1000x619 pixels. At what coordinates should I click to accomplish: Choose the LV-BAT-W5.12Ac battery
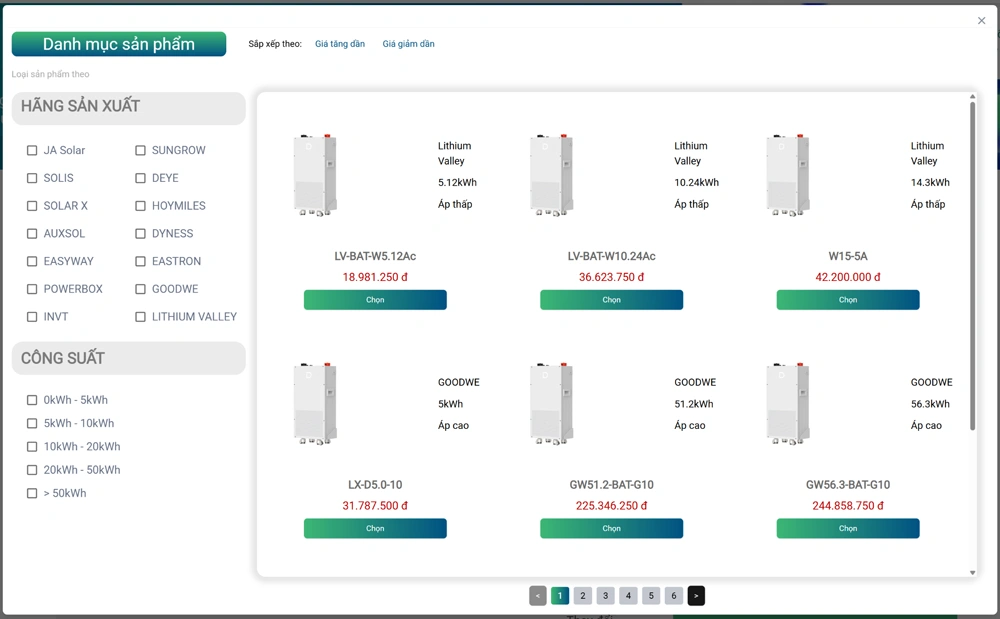[x=375, y=300]
